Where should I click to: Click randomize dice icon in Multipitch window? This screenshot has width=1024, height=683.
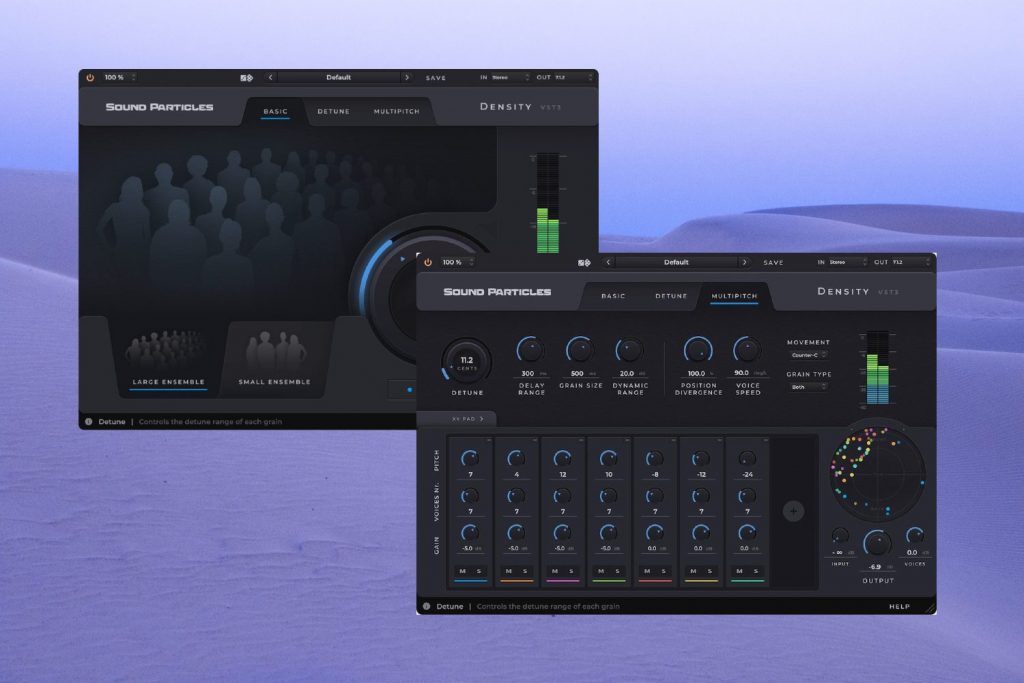pyautogui.click(x=584, y=262)
